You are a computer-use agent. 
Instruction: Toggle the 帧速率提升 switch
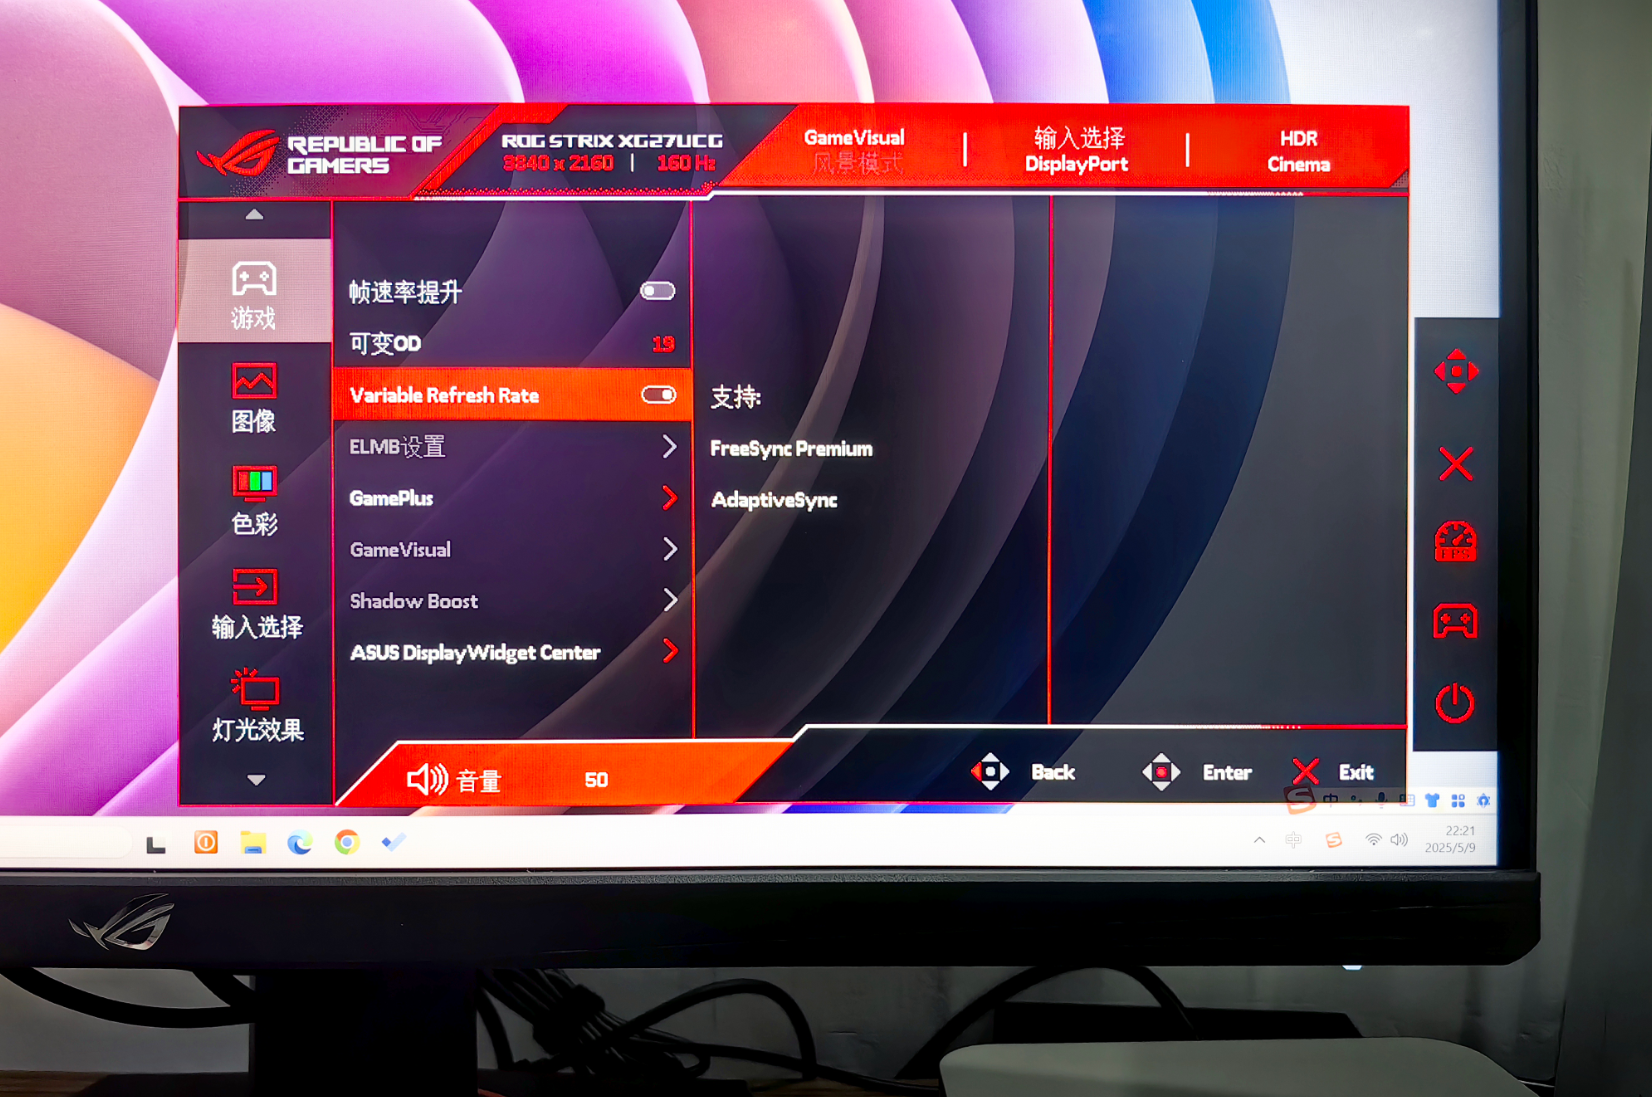pyautogui.click(x=658, y=291)
